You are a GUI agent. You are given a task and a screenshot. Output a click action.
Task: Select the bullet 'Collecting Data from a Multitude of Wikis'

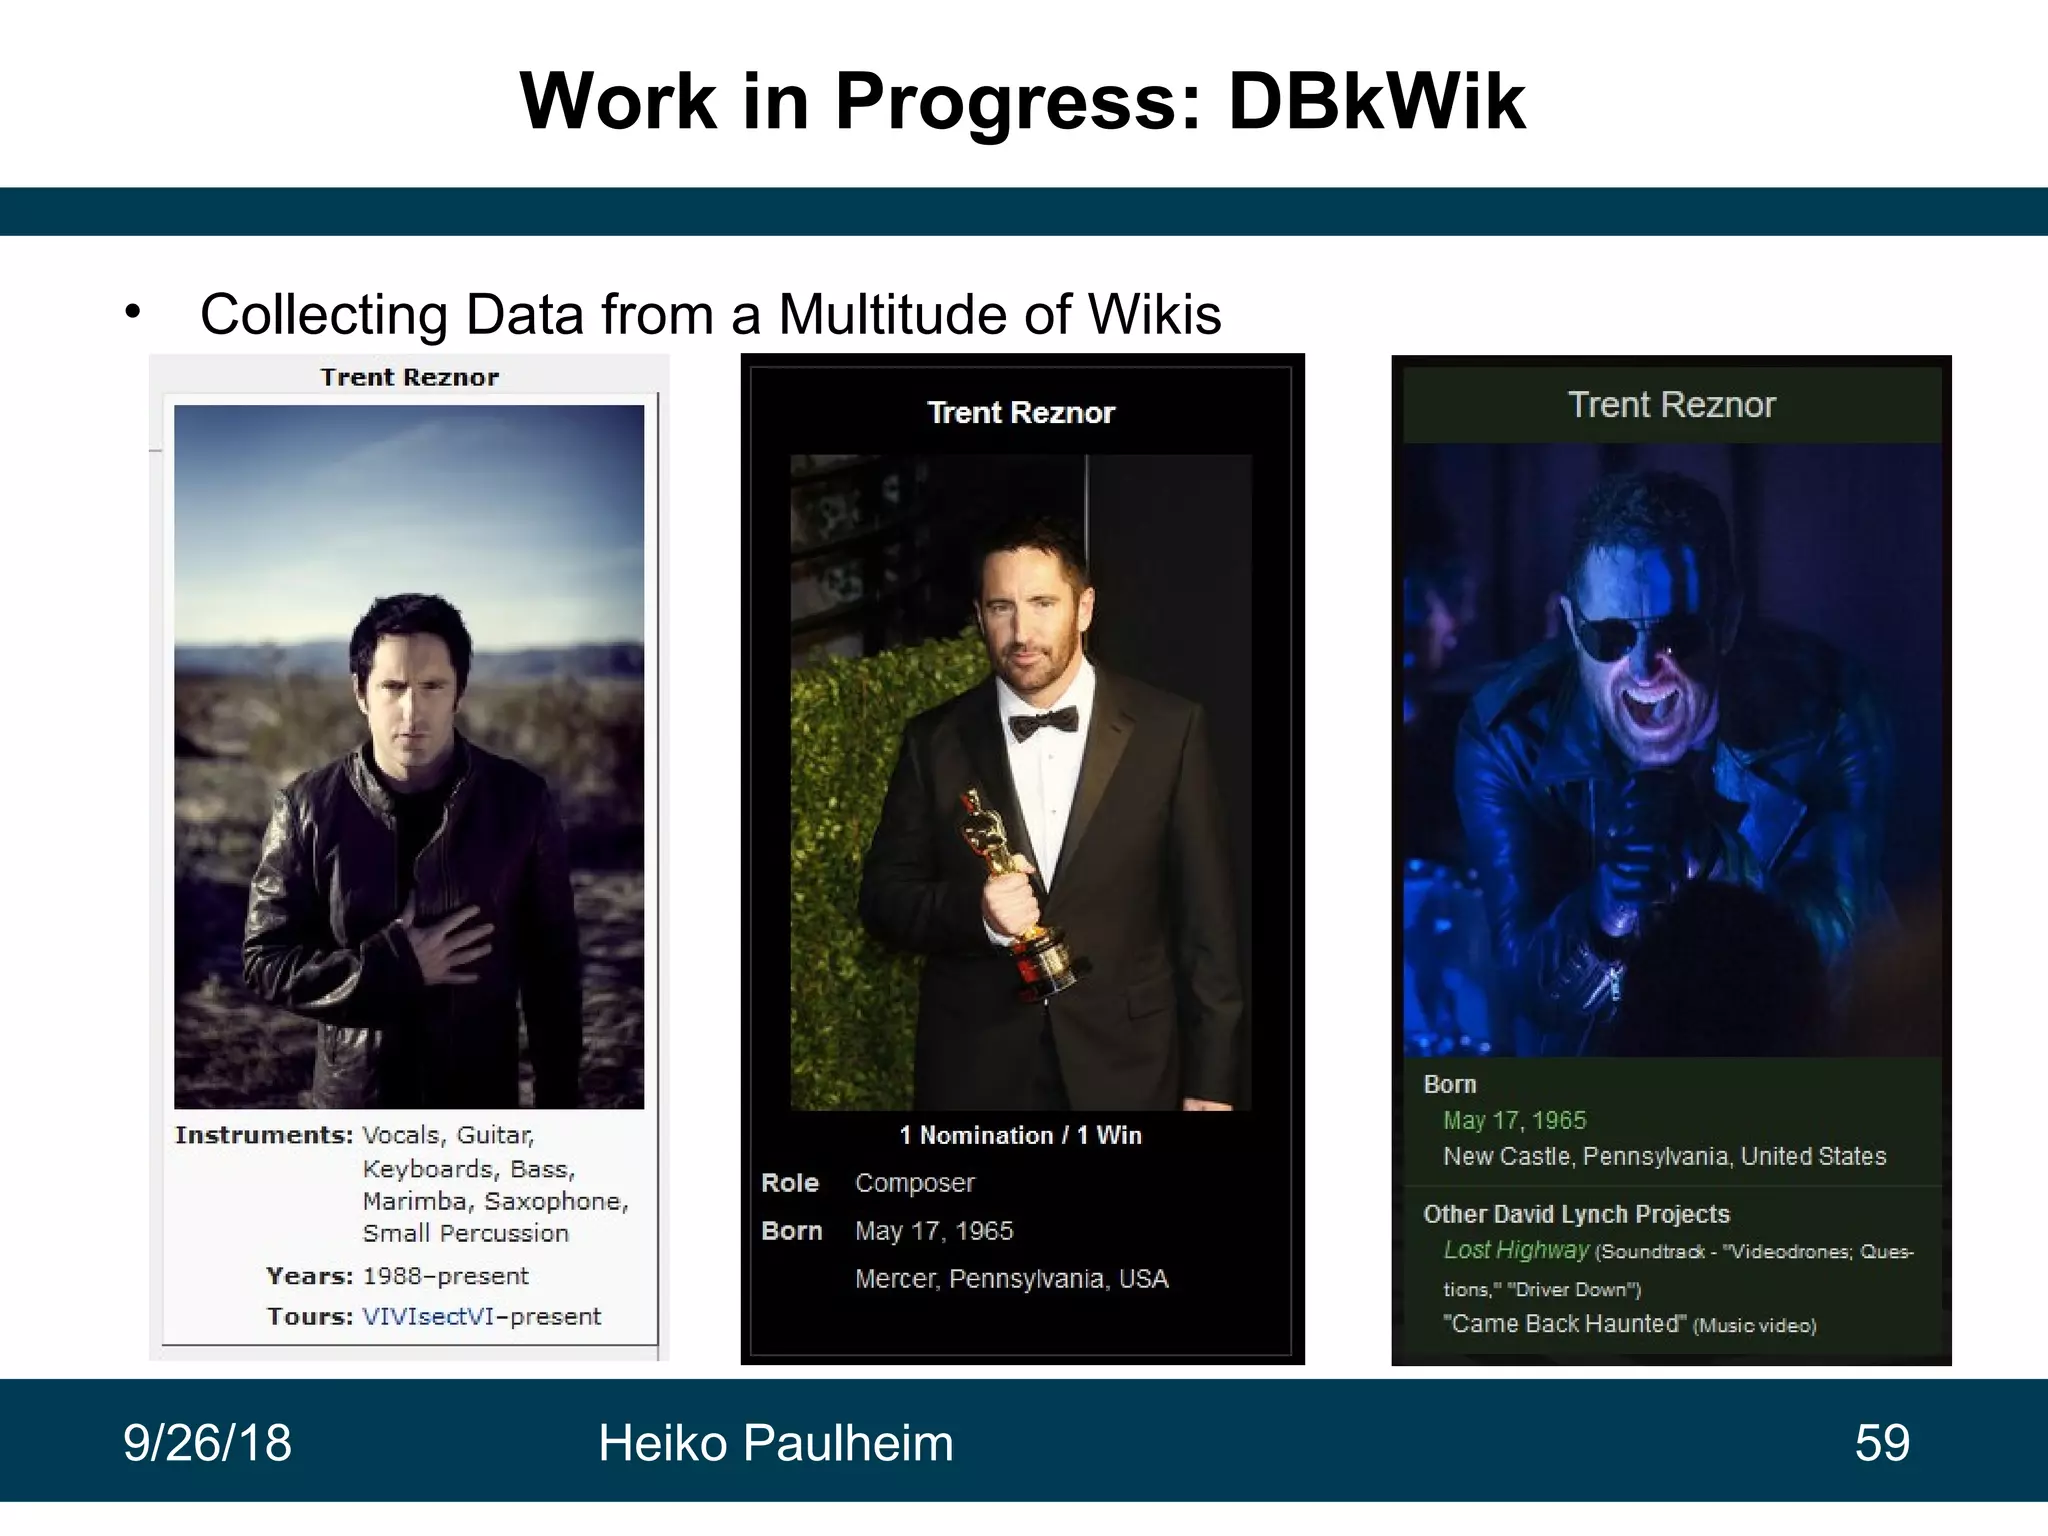pos(710,314)
